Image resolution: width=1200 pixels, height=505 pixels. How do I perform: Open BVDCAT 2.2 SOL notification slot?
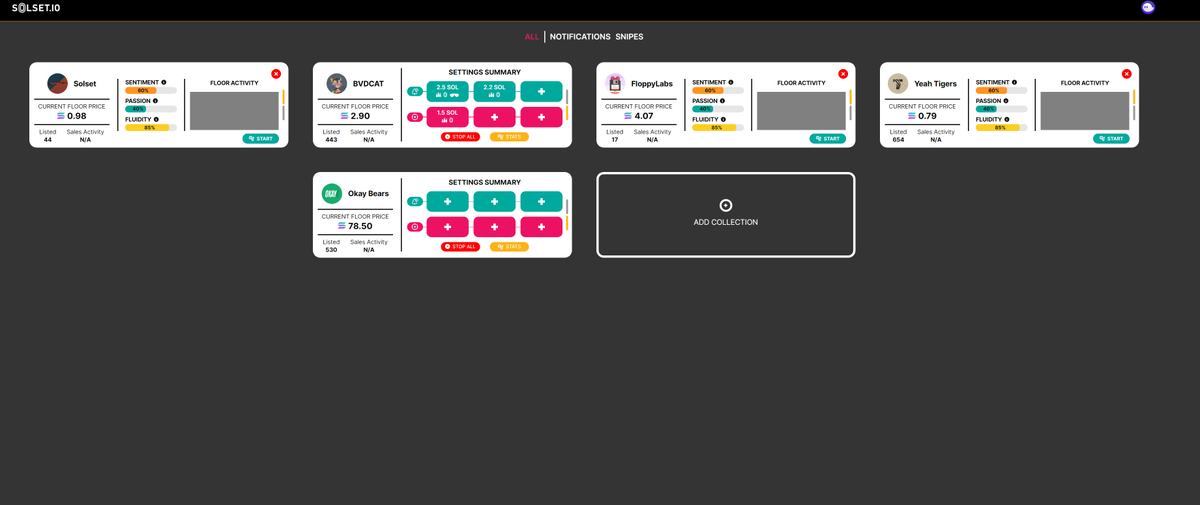pyautogui.click(x=494, y=91)
